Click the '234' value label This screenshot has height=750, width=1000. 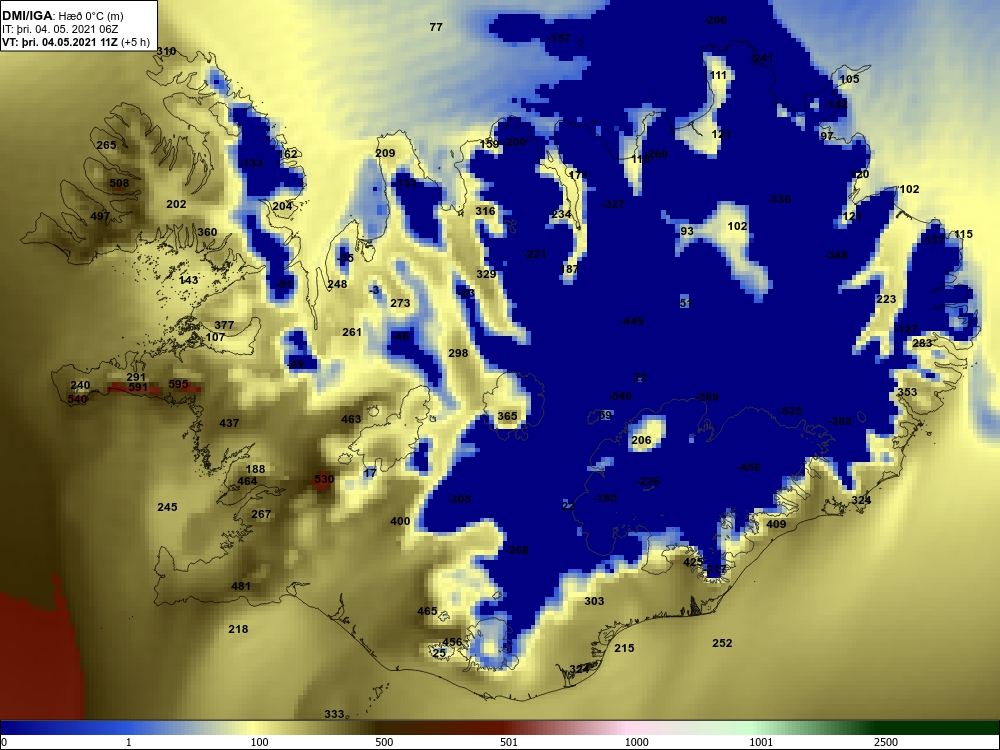562,214
